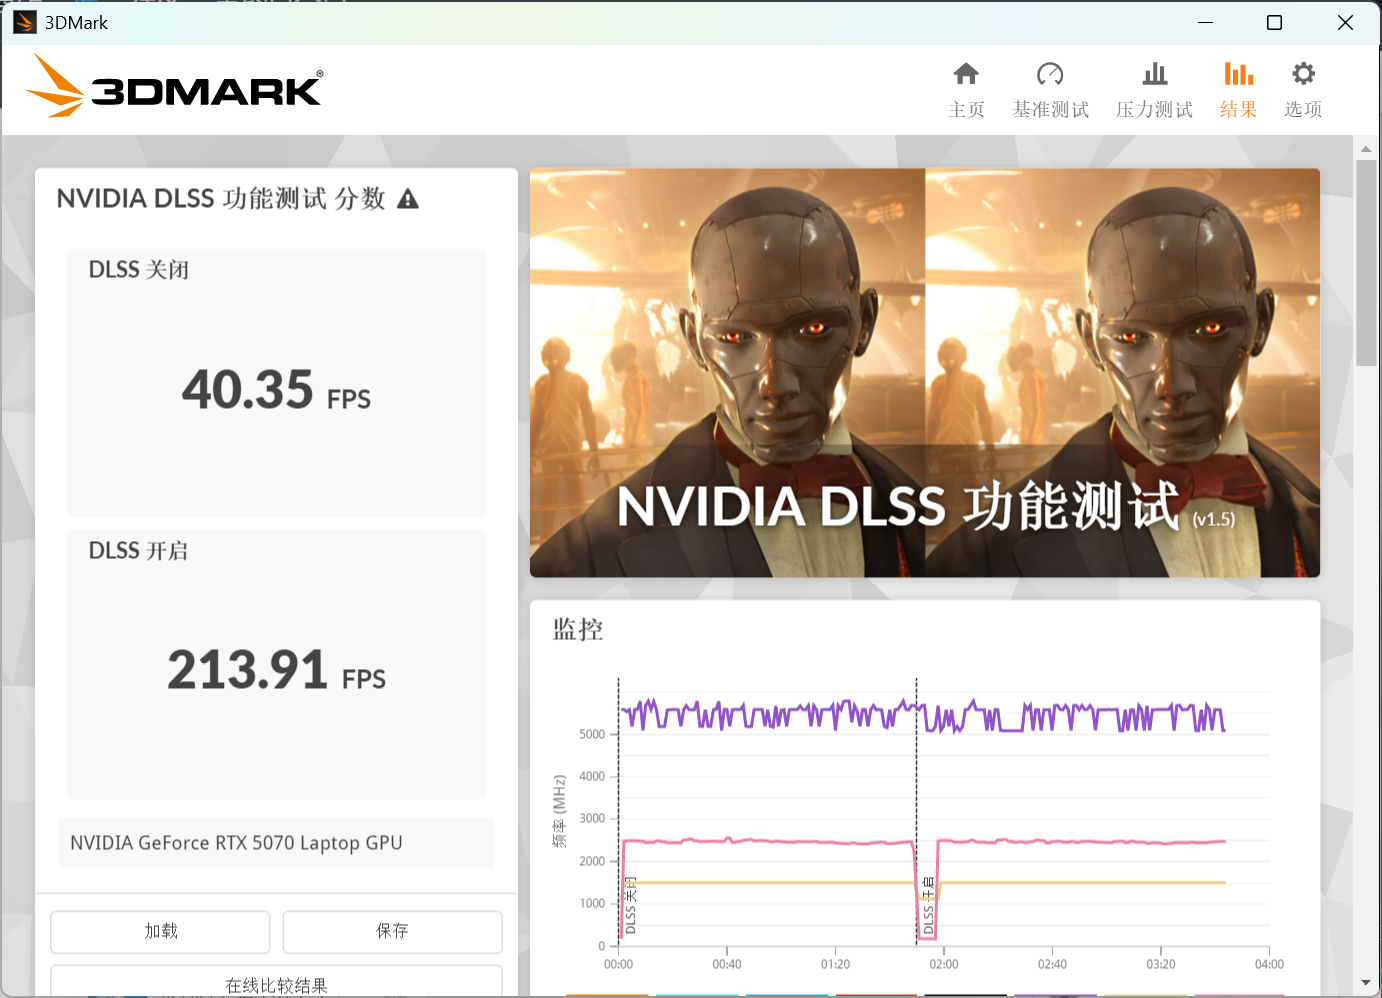Close the 3DMark window

[x=1345, y=22]
